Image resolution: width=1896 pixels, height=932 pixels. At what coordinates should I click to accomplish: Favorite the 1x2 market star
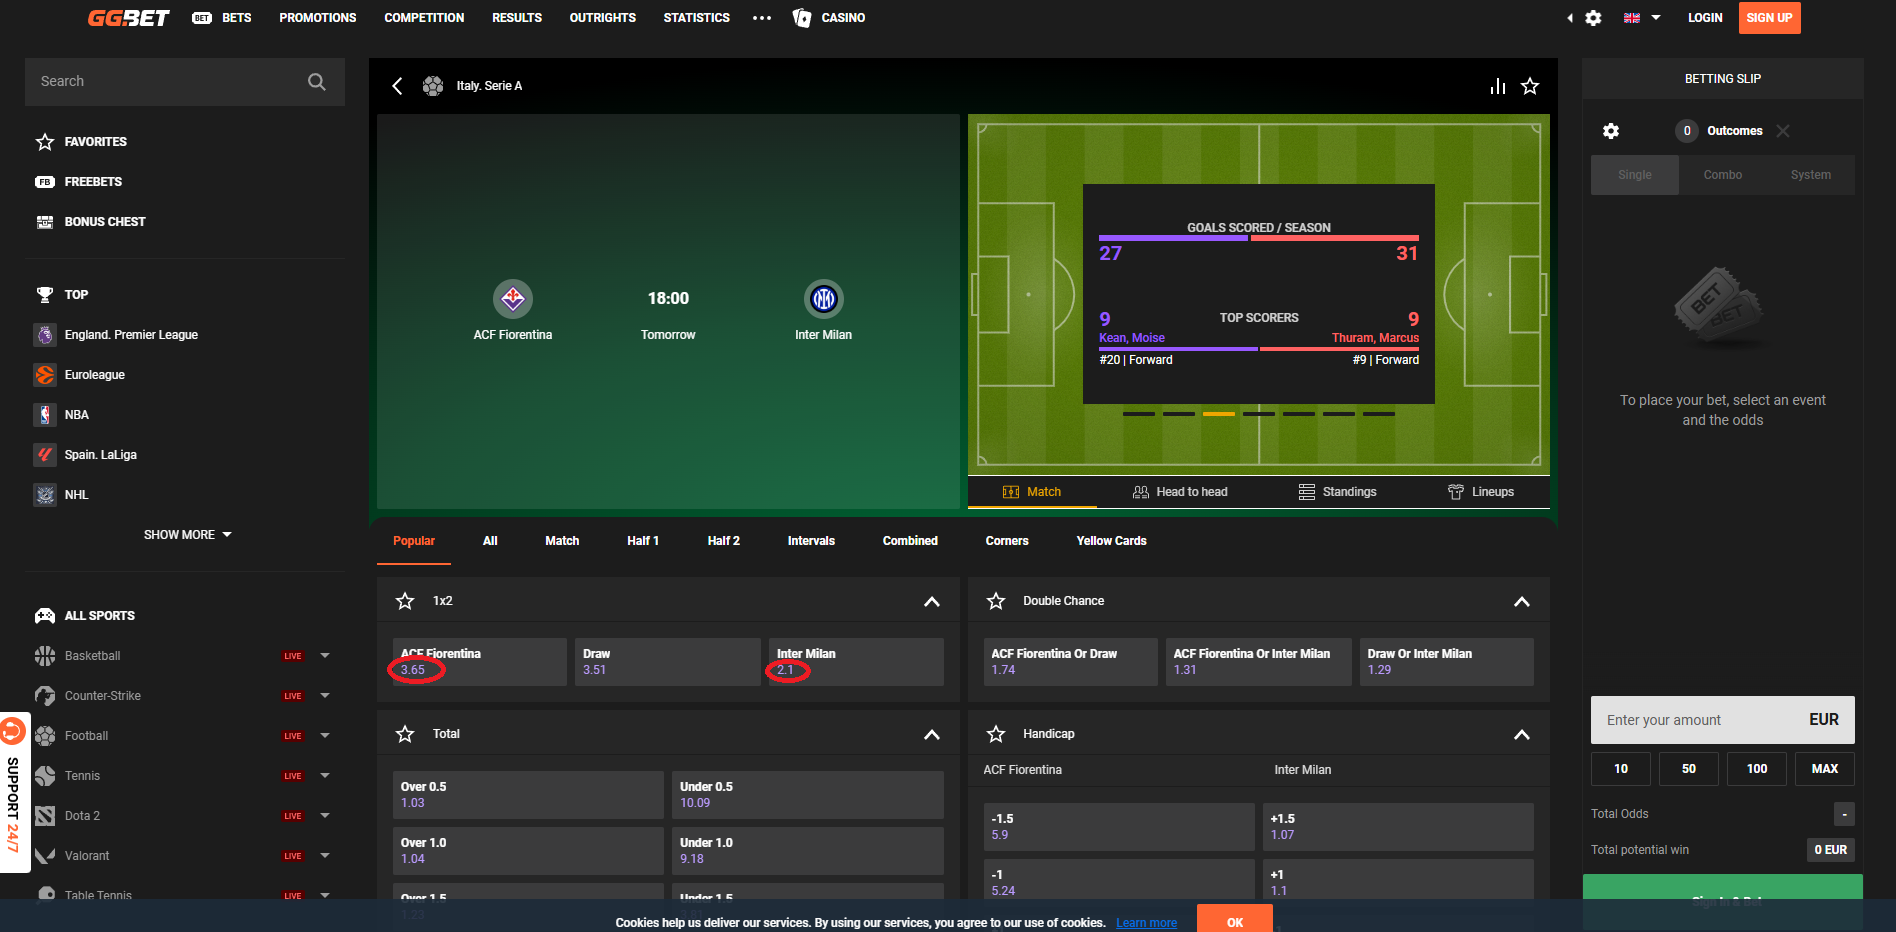click(x=405, y=601)
